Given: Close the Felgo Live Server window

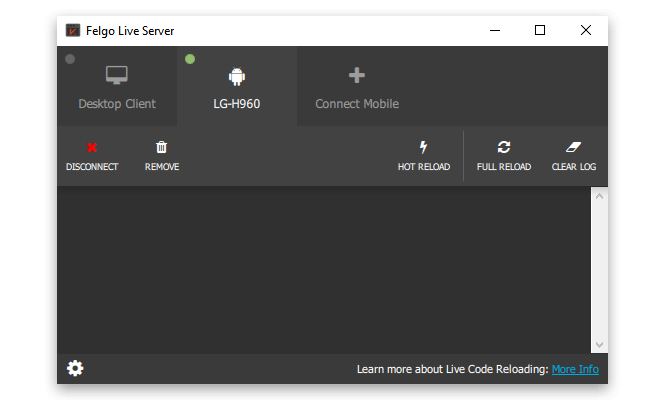Looking at the screenshot, I should (x=586, y=30).
